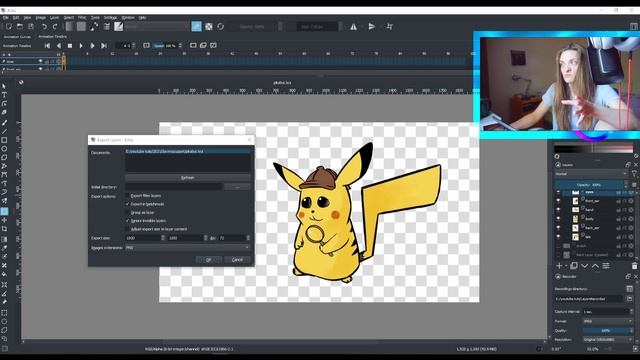Open the Settings menu

110,18
